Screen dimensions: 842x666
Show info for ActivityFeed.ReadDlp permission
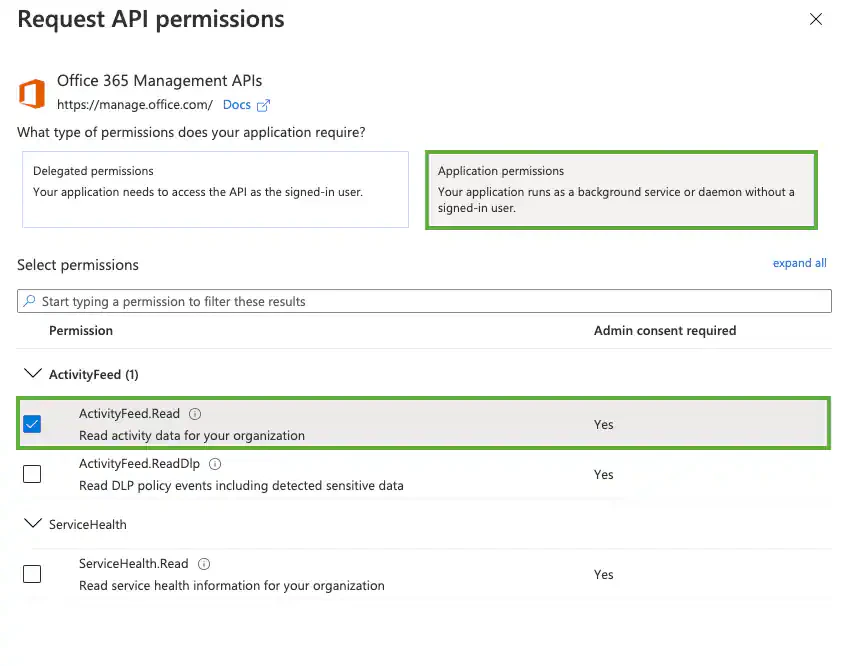pyautogui.click(x=215, y=464)
